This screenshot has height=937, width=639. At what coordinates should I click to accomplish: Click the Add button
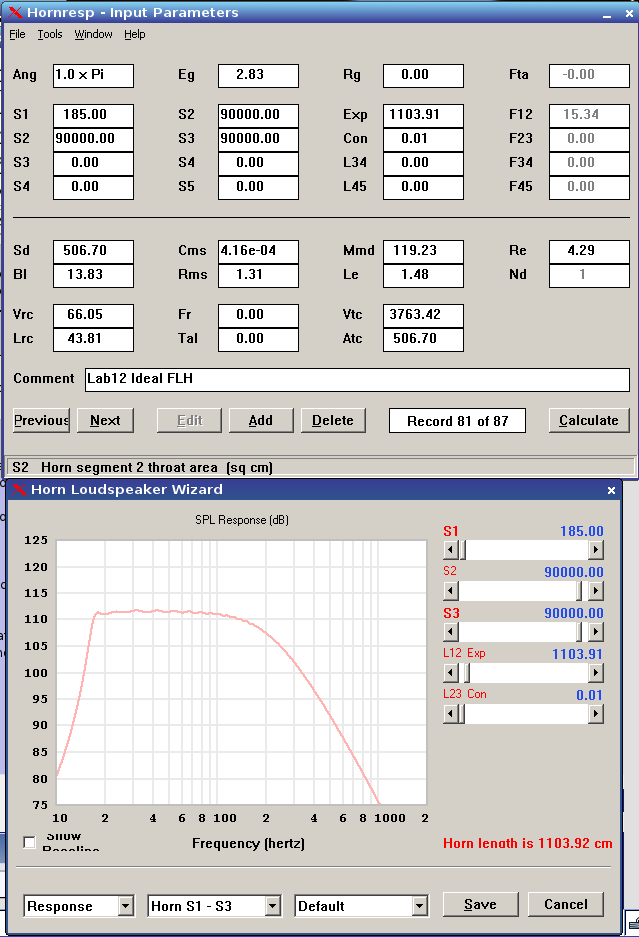(x=261, y=420)
